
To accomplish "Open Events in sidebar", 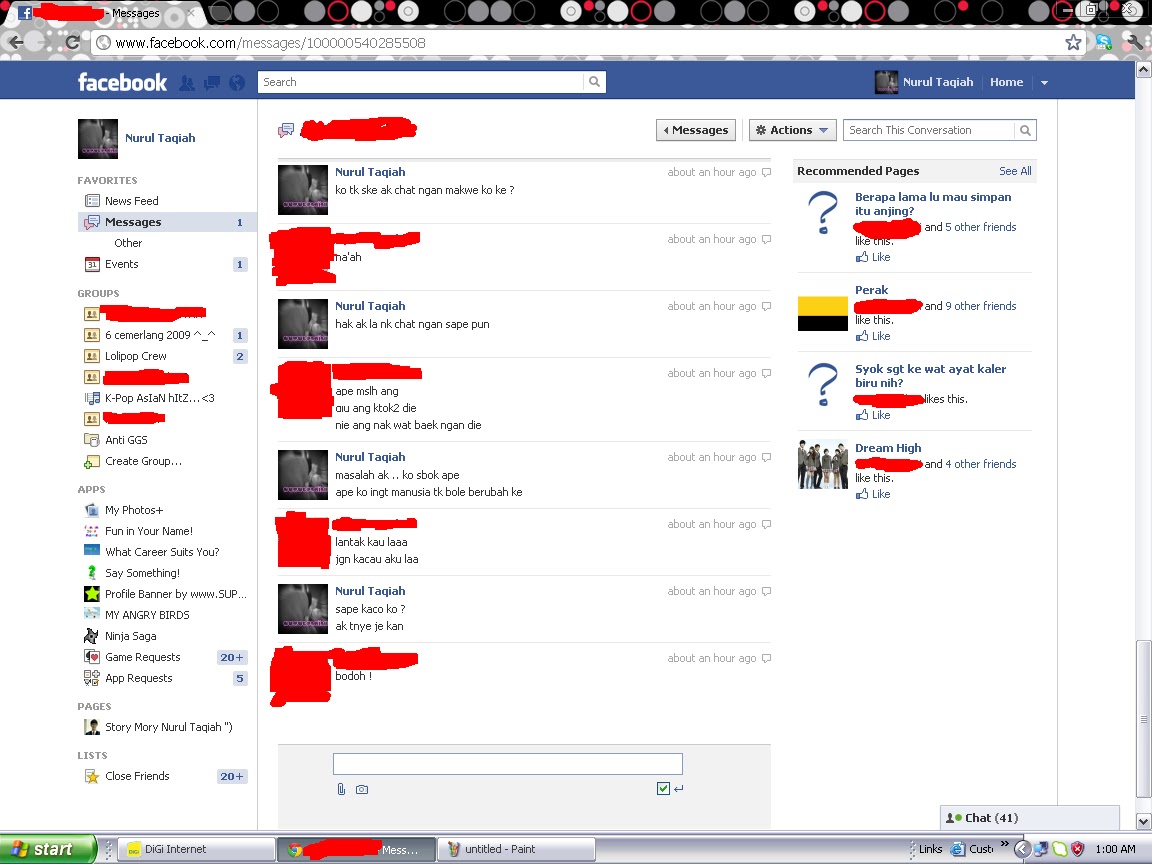I will click(121, 264).
